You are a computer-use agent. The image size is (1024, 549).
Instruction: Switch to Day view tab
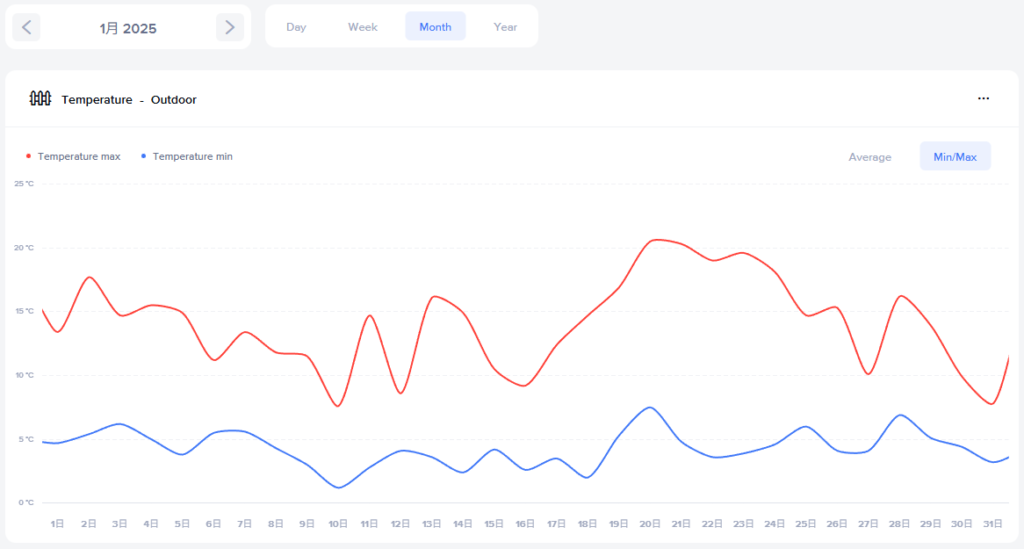296,27
